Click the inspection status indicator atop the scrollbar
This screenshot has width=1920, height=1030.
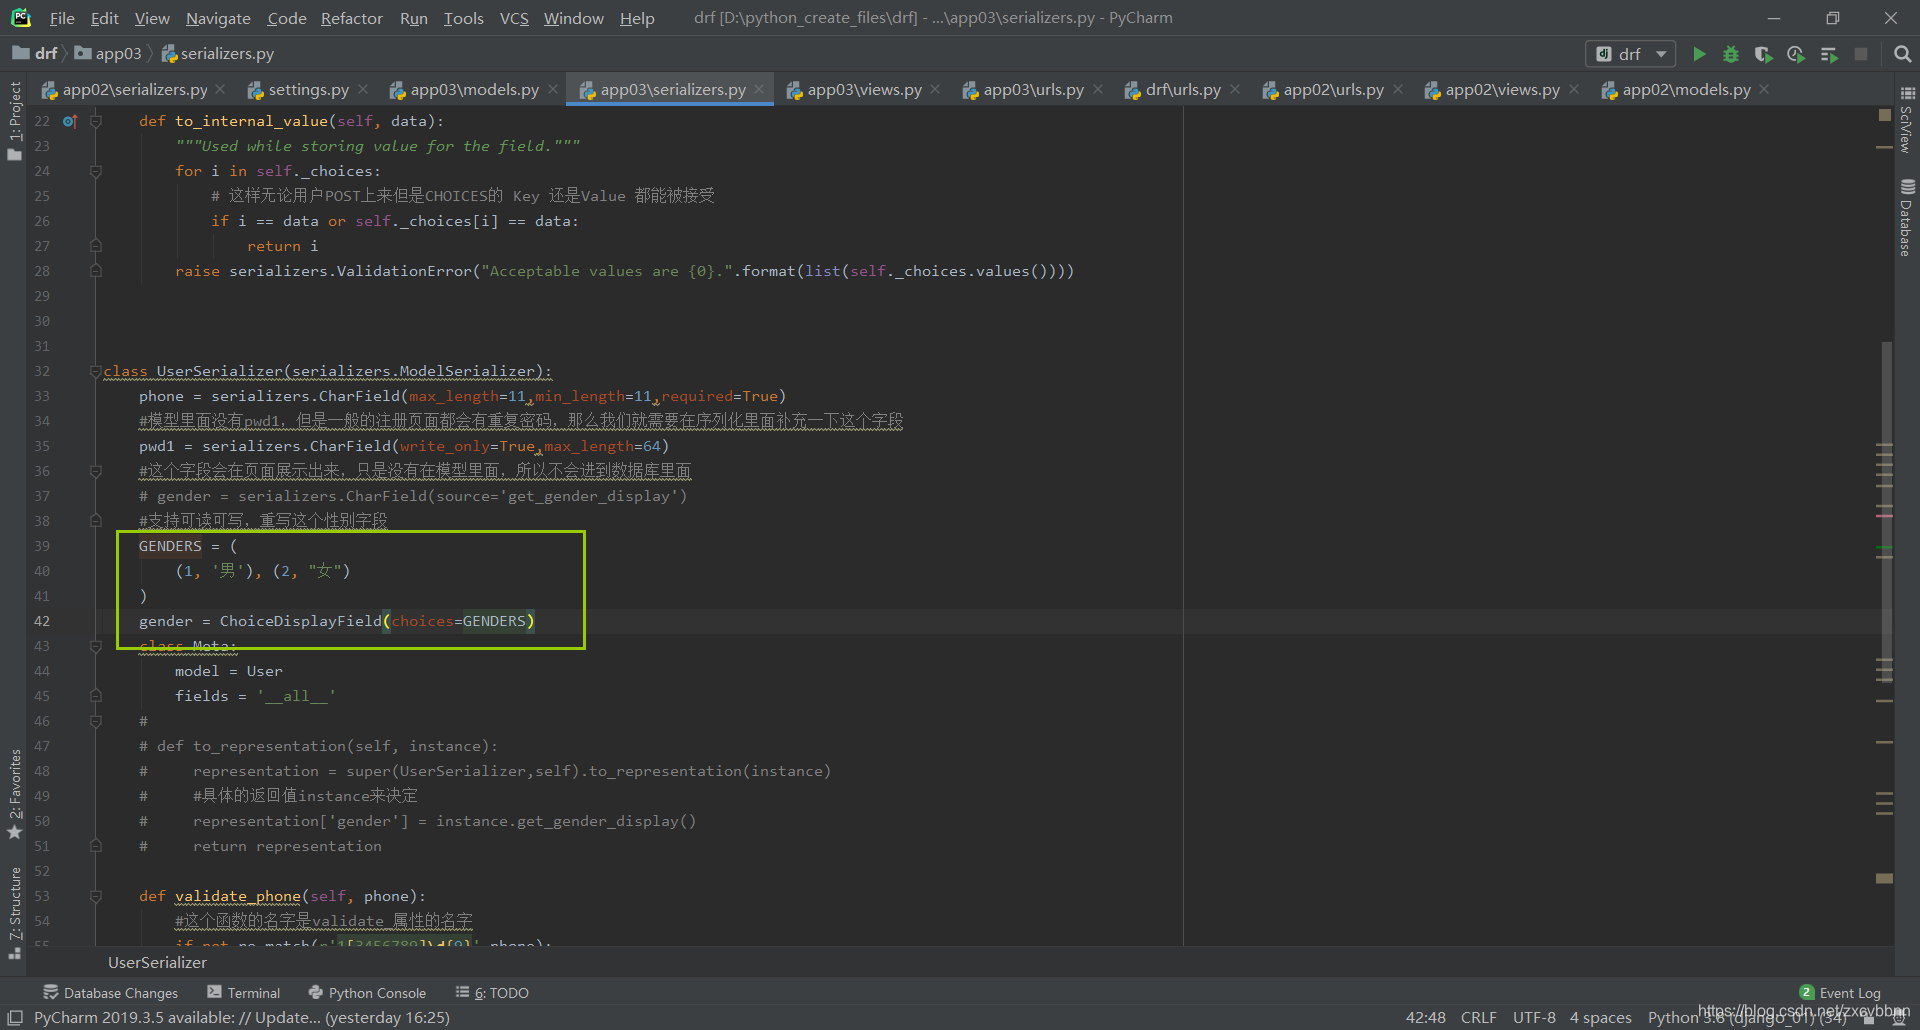(x=1885, y=116)
